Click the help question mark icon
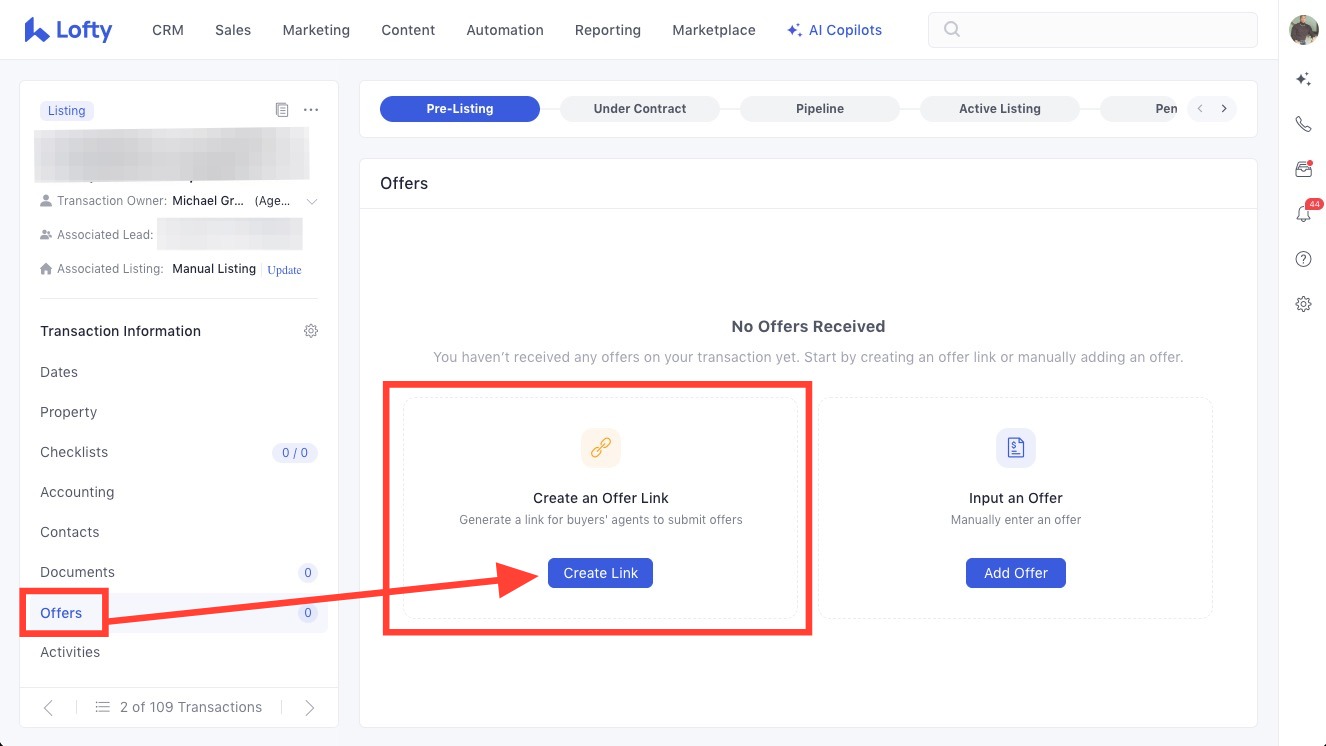The height and width of the screenshot is (746, 1326). point(1303,259)
